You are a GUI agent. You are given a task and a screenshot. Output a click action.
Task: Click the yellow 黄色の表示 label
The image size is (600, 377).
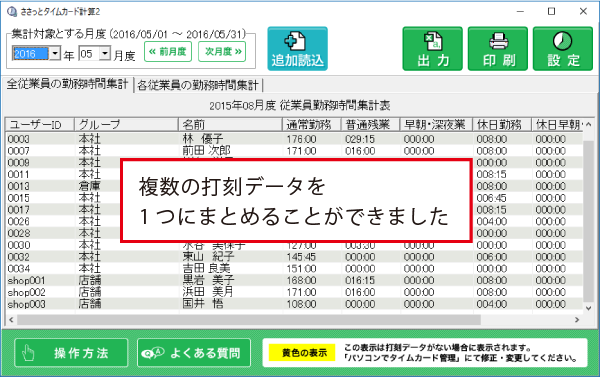(x=302, y=353)
